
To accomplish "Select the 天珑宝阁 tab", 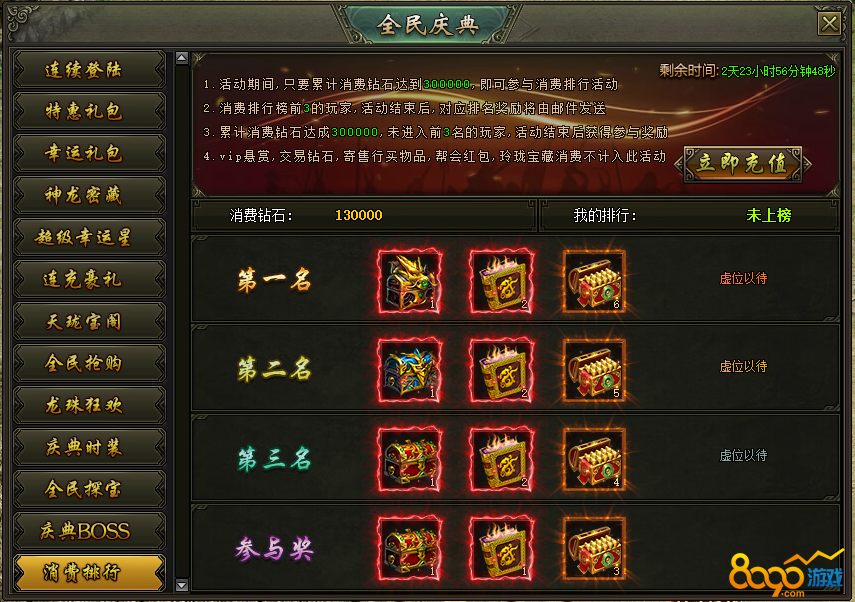I will [89, 321].
